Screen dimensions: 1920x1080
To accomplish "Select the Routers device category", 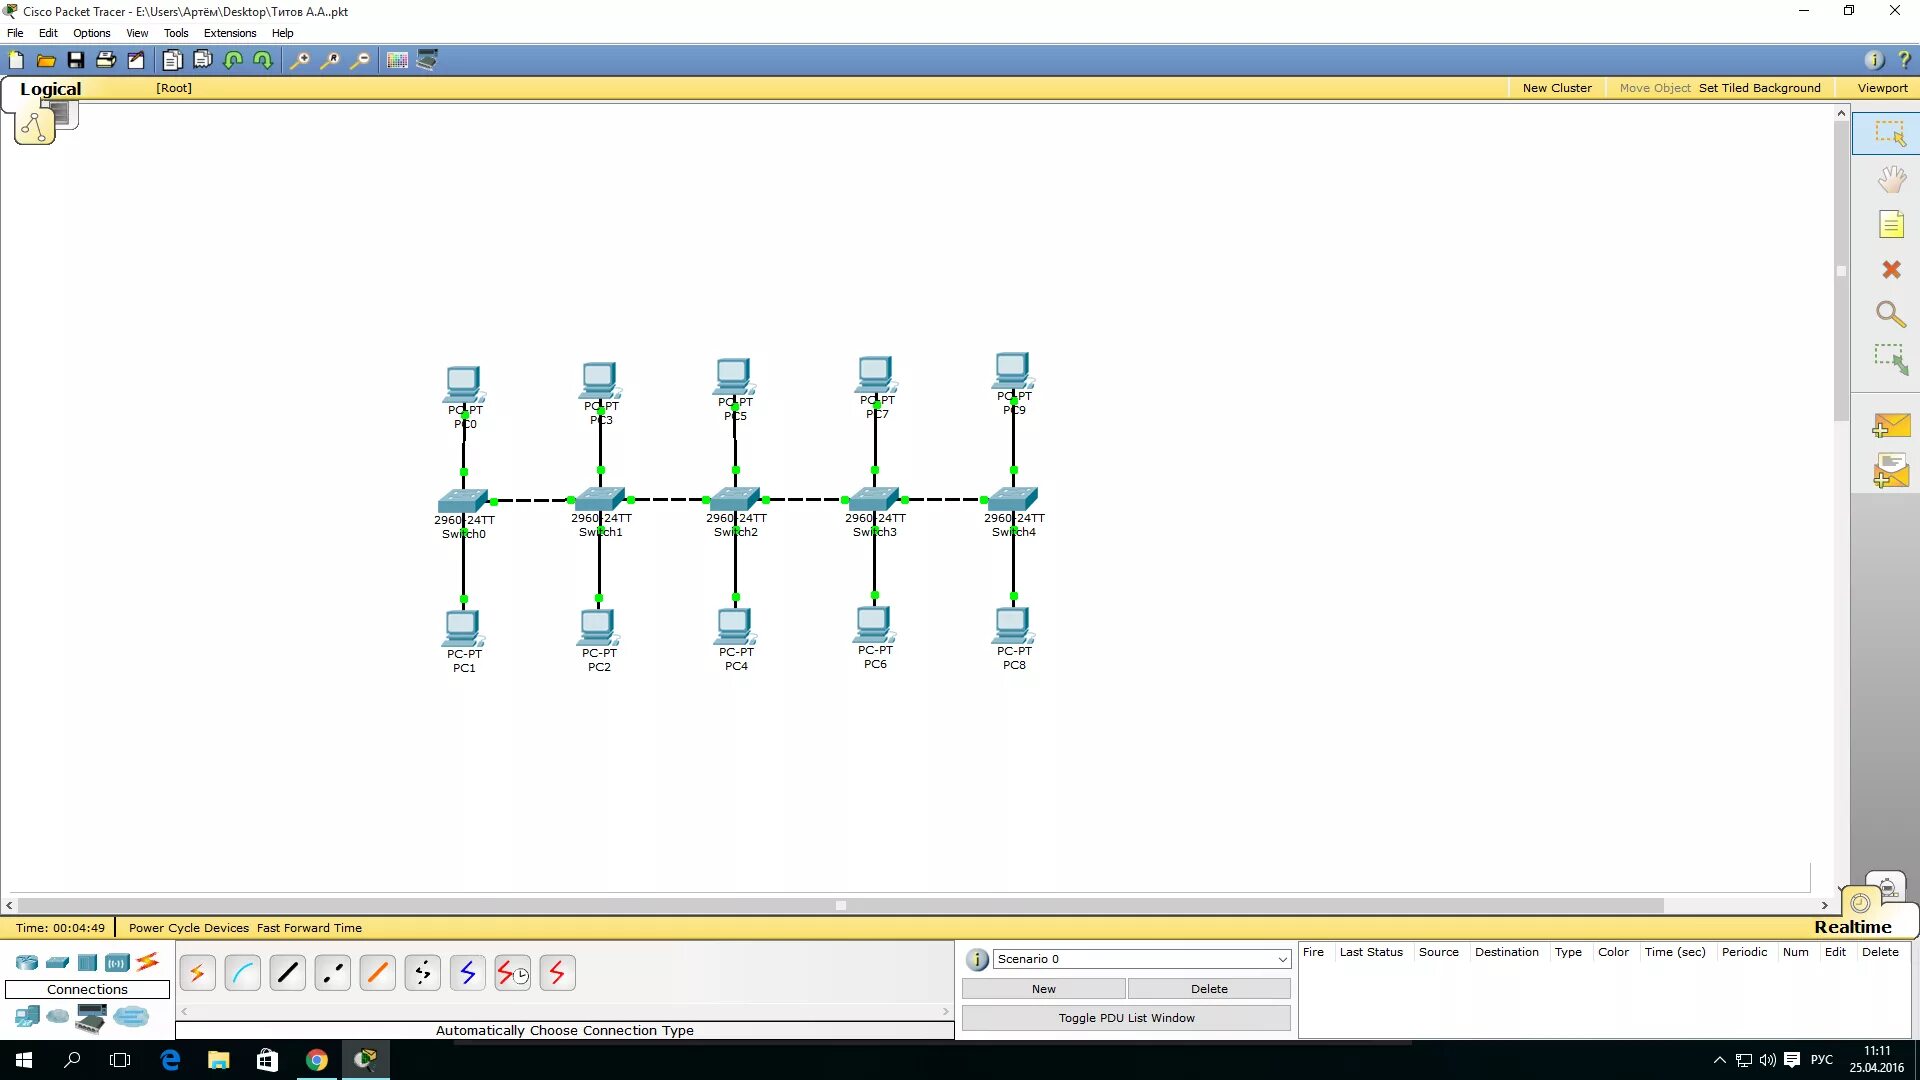I will click(x=27, y=962).
